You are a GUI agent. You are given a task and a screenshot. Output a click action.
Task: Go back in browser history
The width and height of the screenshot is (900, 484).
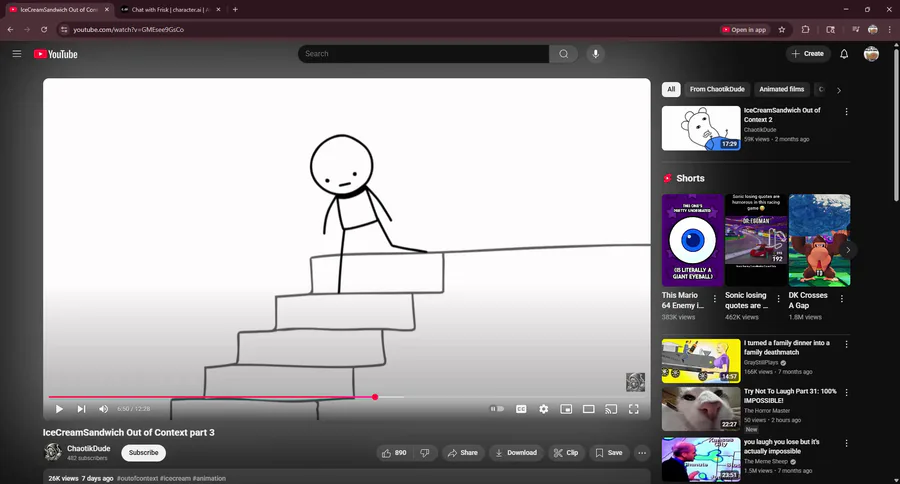click(10, 29)
